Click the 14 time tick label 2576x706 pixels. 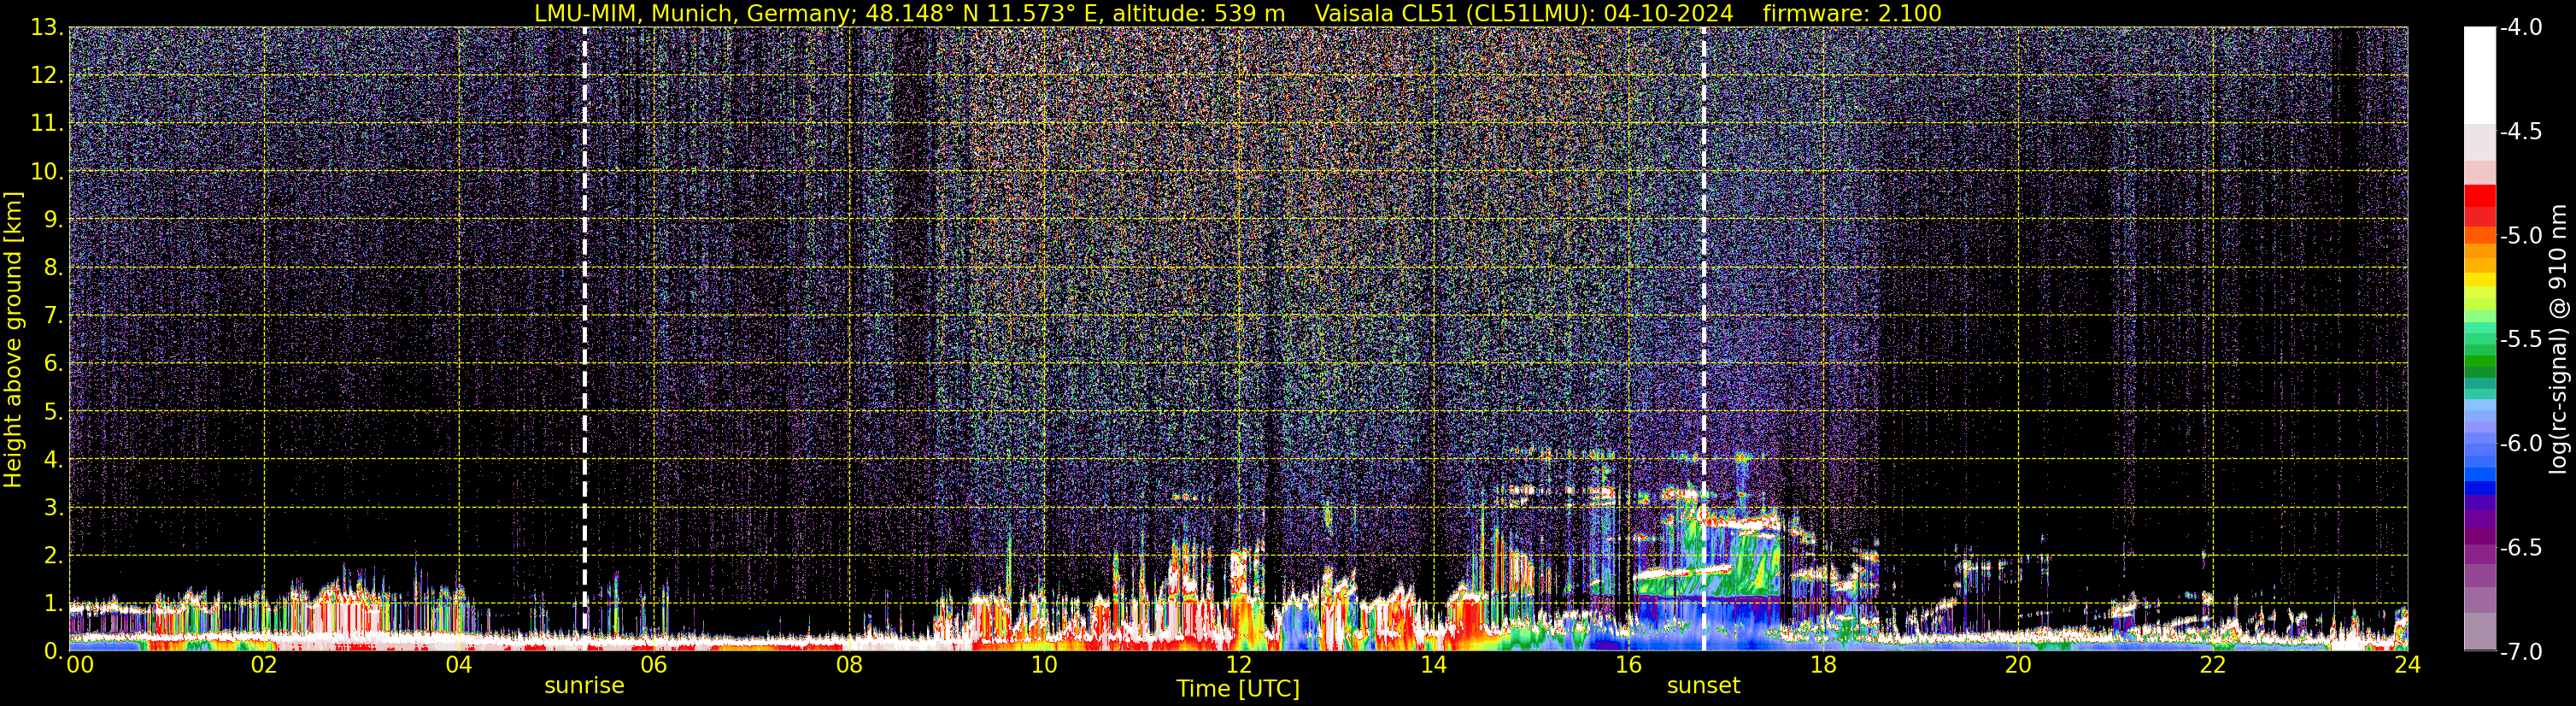[1434, 665]
